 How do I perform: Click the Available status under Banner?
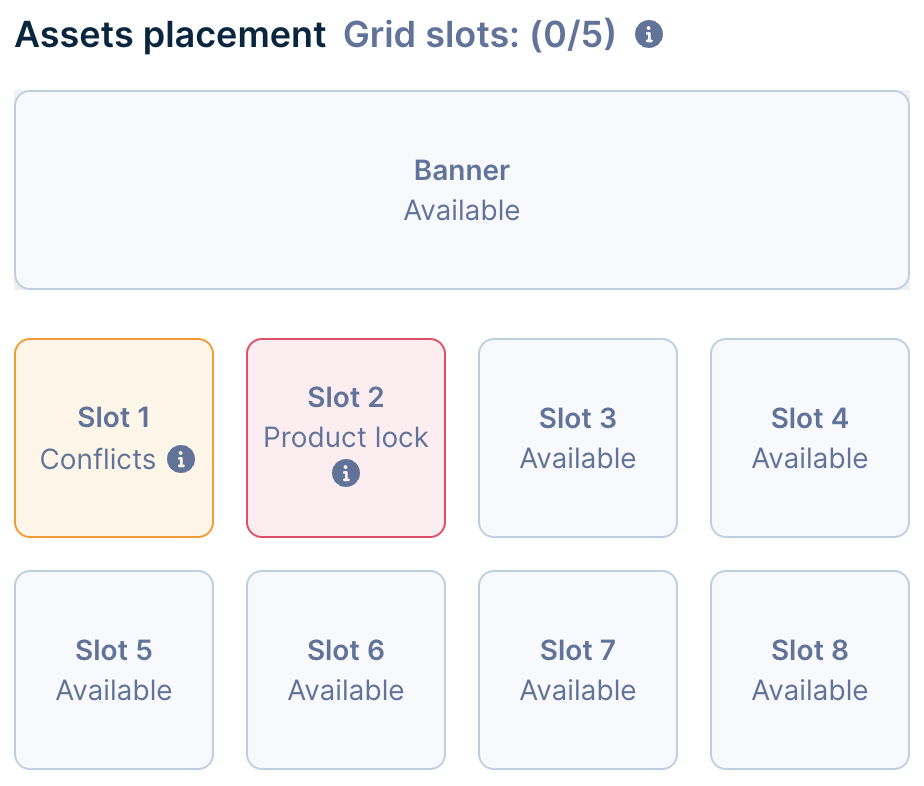461,211
